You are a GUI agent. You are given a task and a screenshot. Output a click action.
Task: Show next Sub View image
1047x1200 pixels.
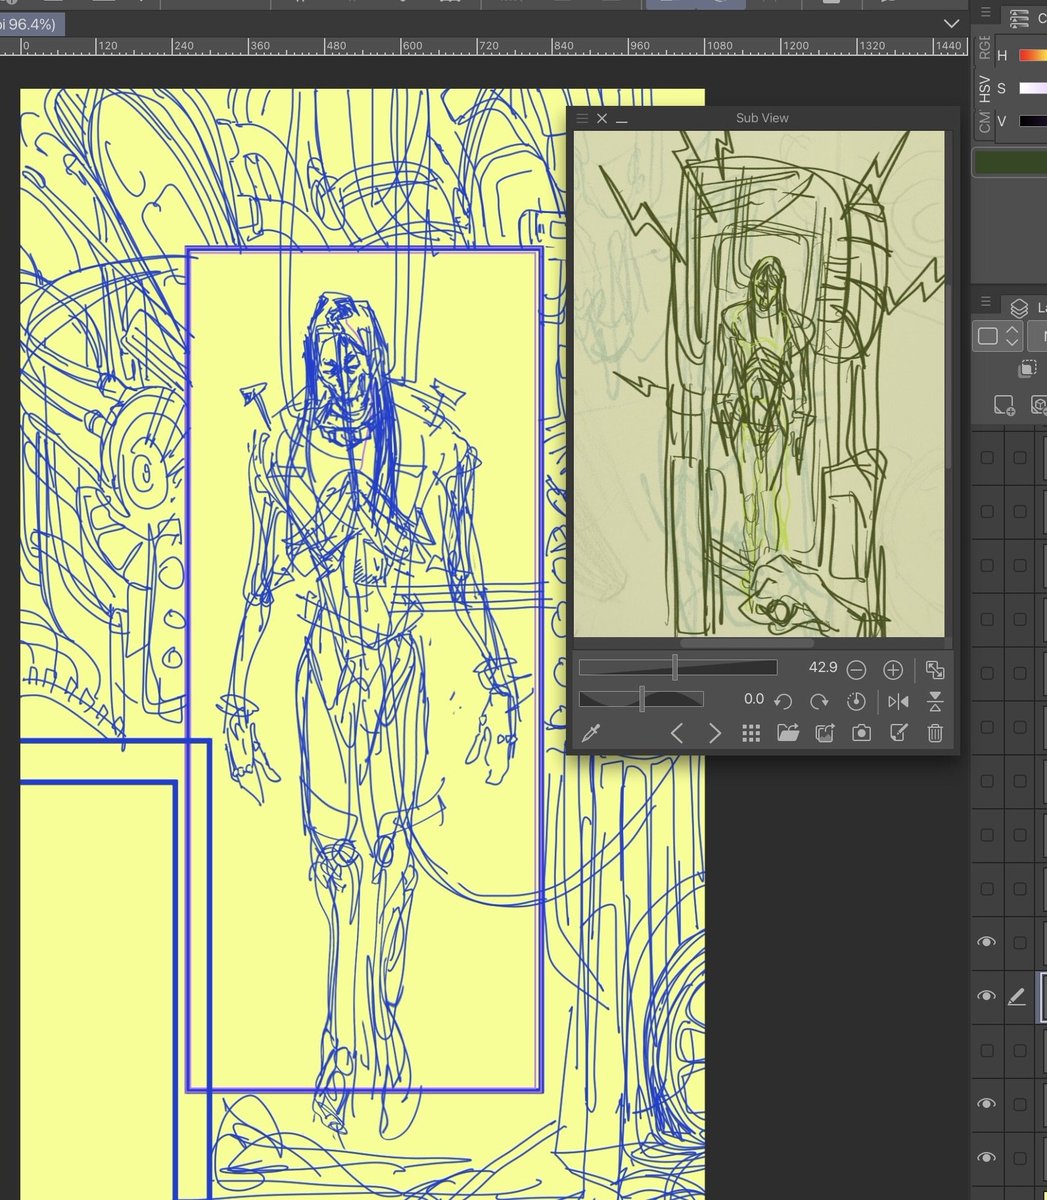pyautogui.click(x=714, y=733)
